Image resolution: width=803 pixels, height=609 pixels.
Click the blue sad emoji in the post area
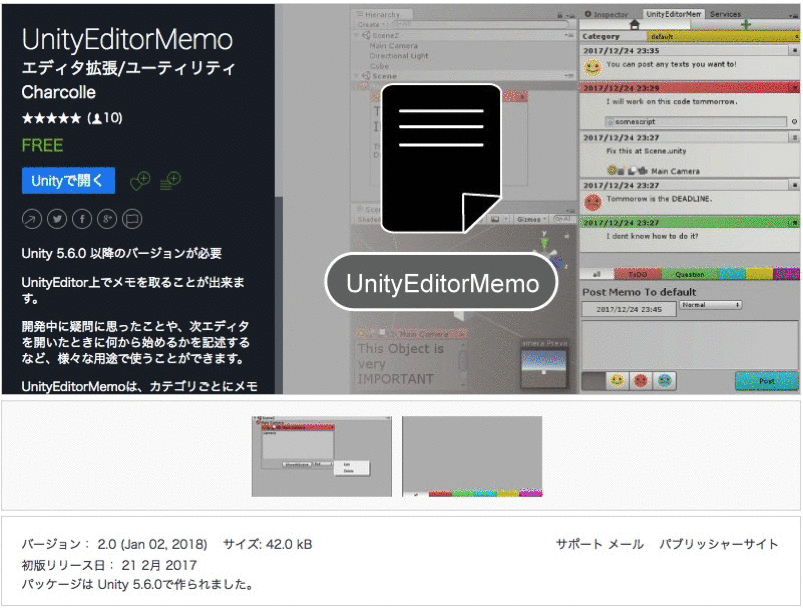(664, 381)
